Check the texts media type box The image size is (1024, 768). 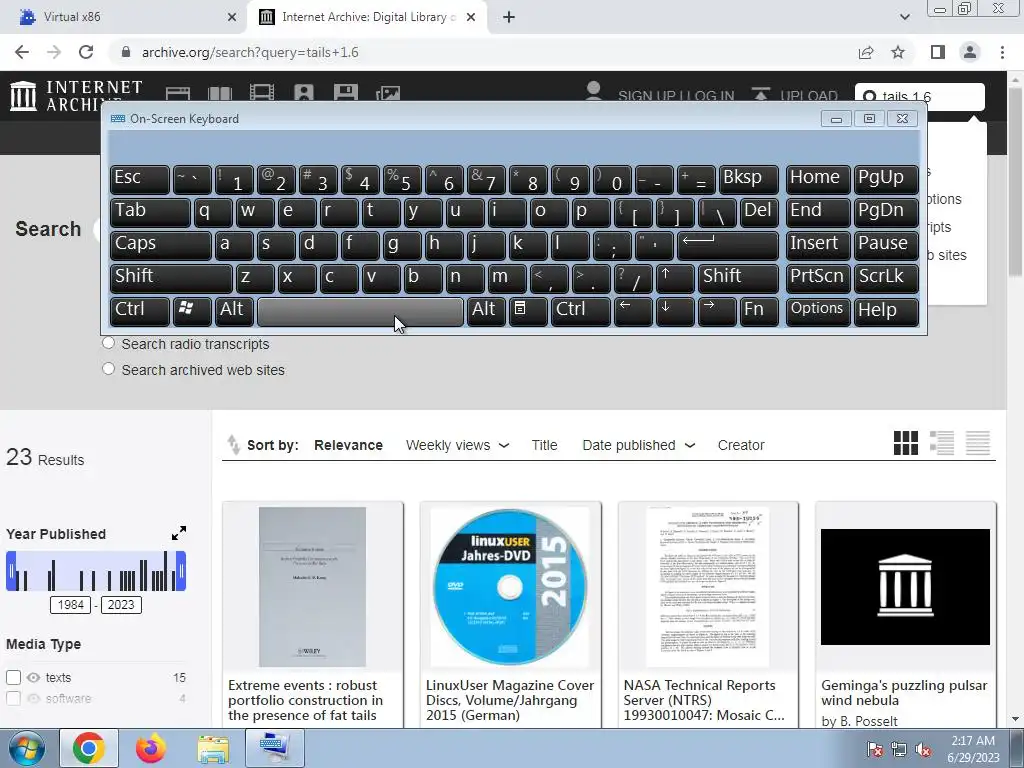13,677
